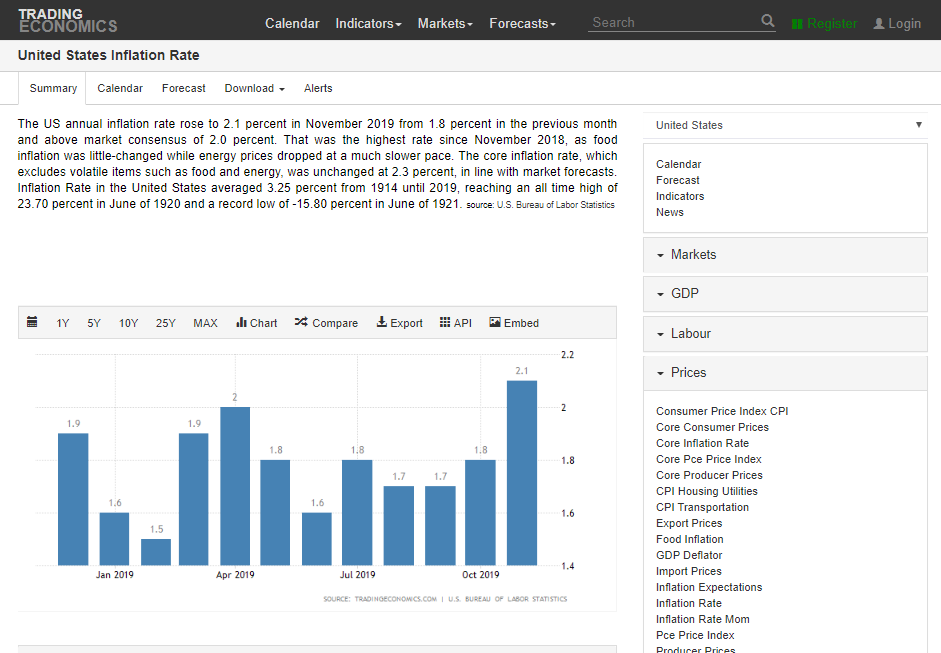The width and height of the screenshot is (941, 653).
Task: Open the Chart type bar icon
Action: click(x=241, y=323)
